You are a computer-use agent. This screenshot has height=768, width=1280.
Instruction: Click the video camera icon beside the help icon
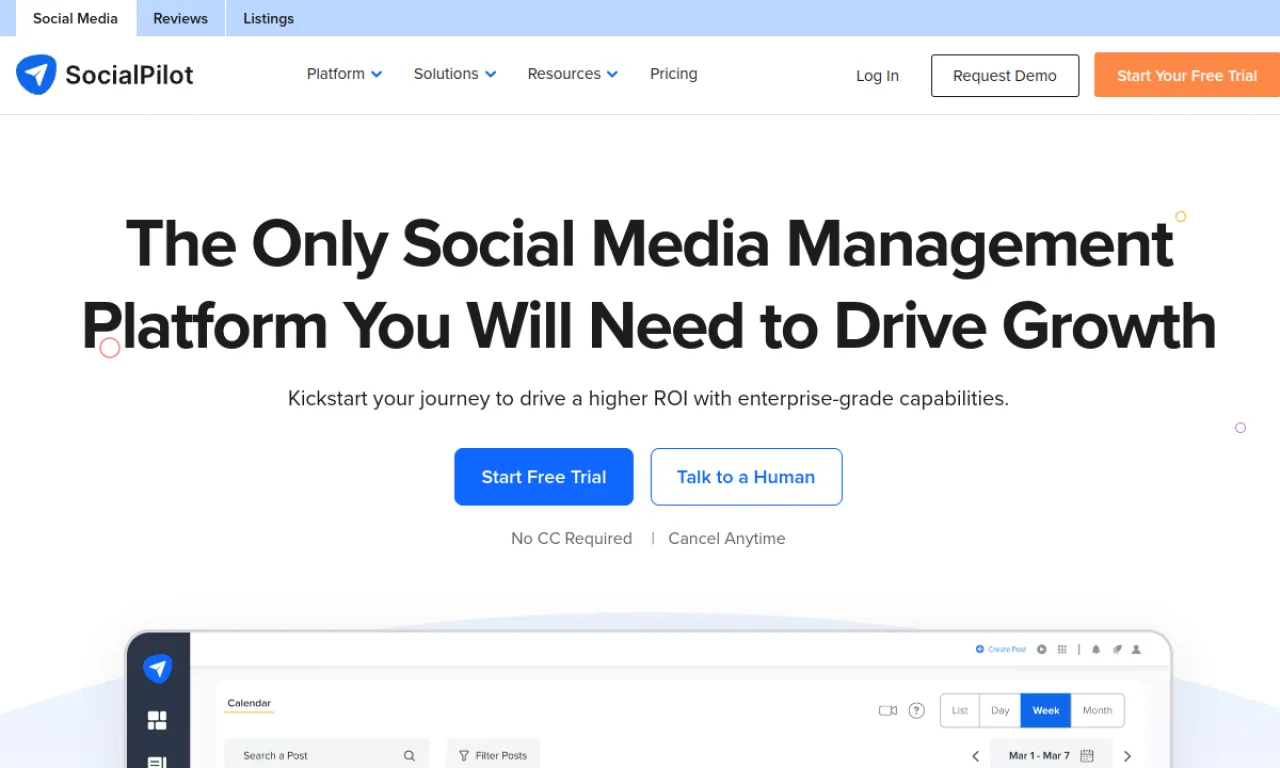click(x=888, y=711)
